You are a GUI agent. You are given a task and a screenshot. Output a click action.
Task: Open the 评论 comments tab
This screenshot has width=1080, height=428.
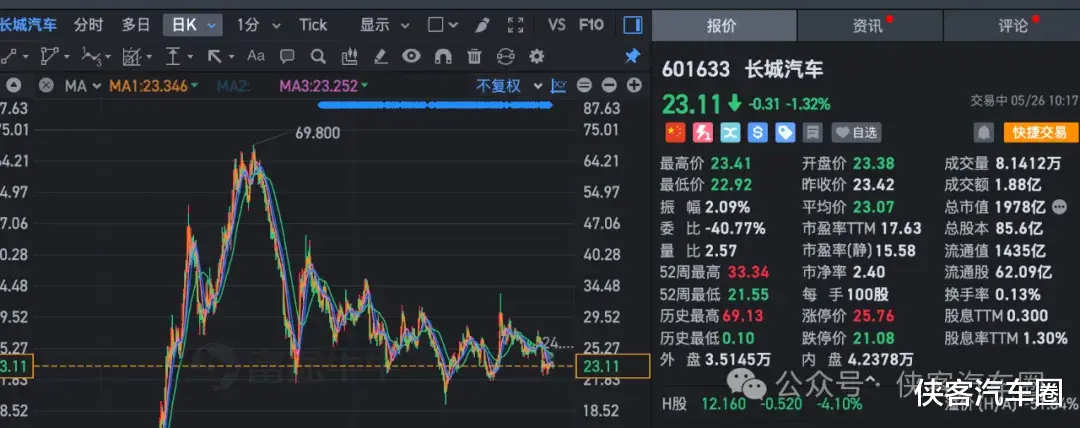(1012, 26)
